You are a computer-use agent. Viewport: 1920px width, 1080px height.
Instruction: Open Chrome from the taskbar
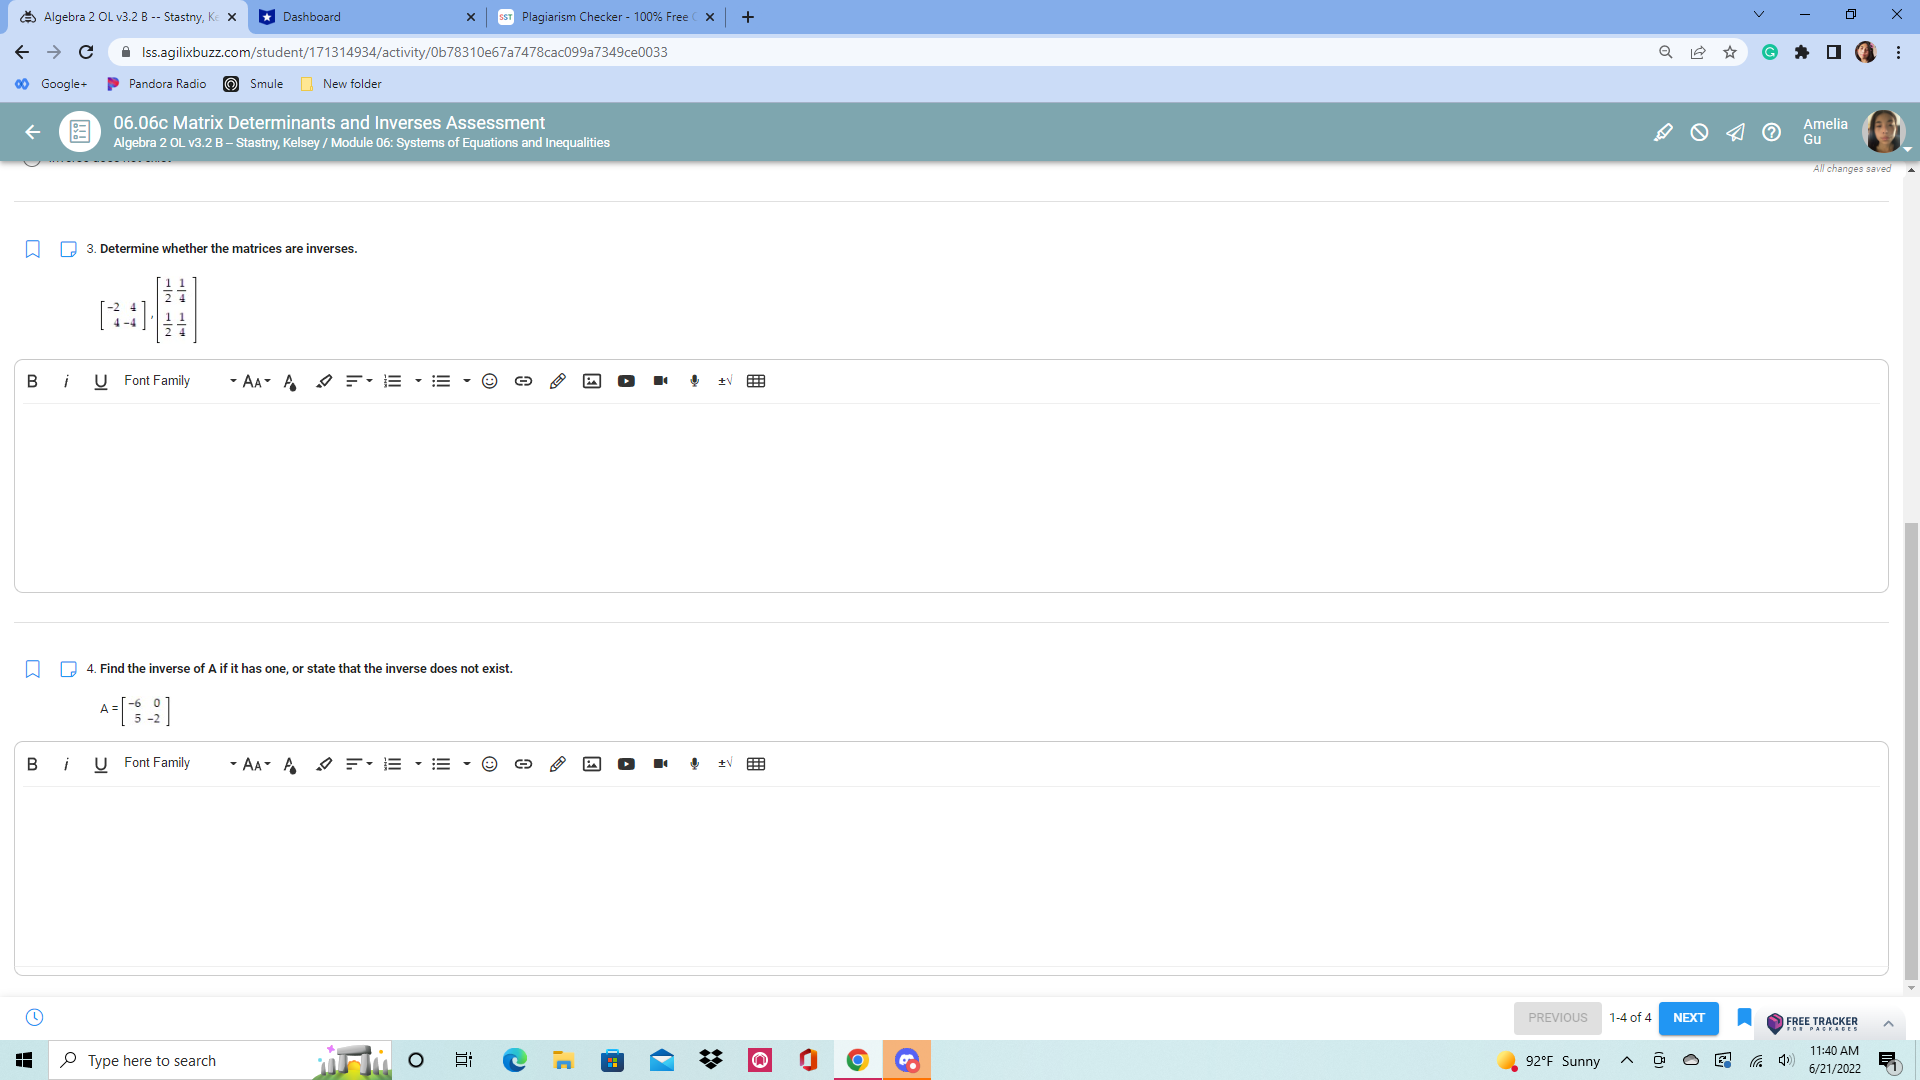[857, 1060]
